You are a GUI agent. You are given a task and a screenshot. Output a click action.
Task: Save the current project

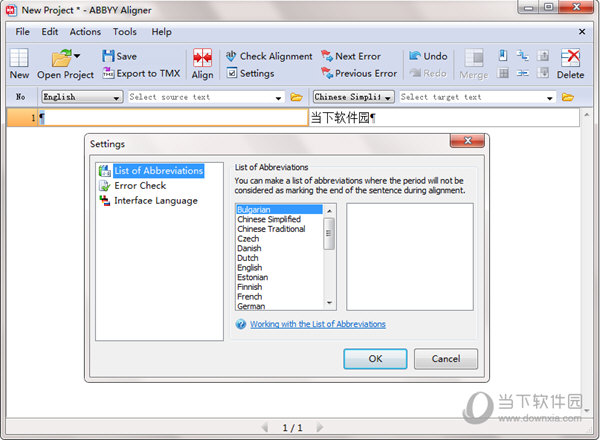pyautogui.click(x=119, y=56)
